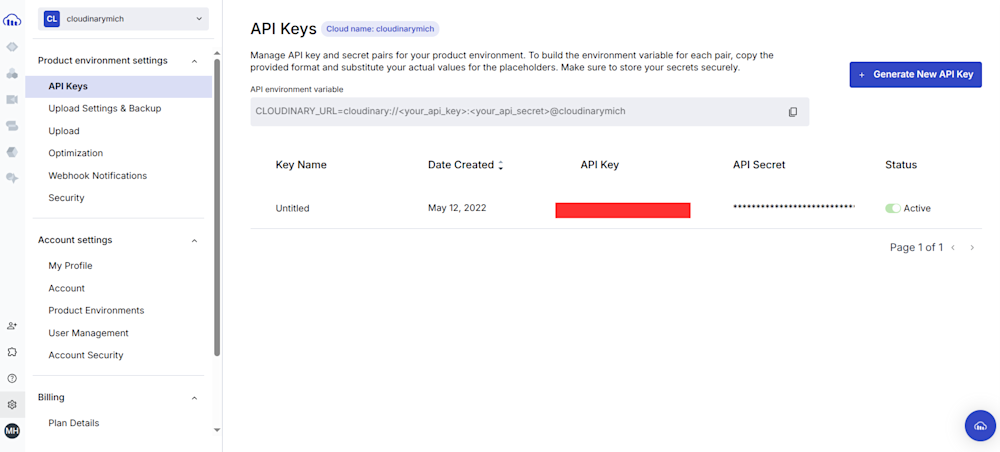1000x452 pixels.
Task: Open the cloudinarymich environment dropdown
Action: (x=123, y=19)
